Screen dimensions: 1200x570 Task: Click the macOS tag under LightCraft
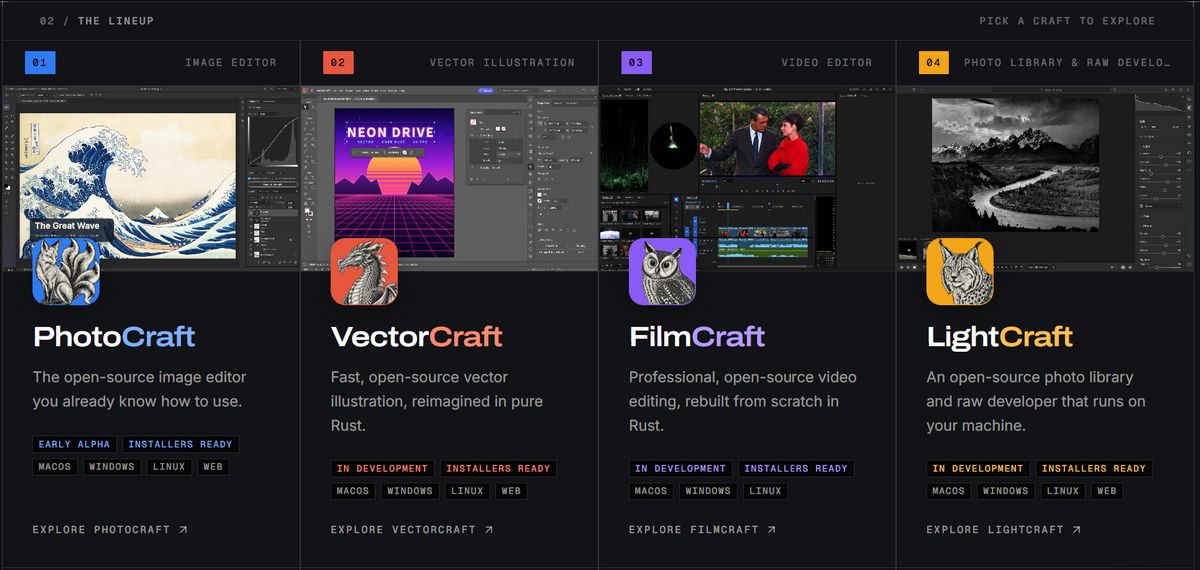click(949, 491)
